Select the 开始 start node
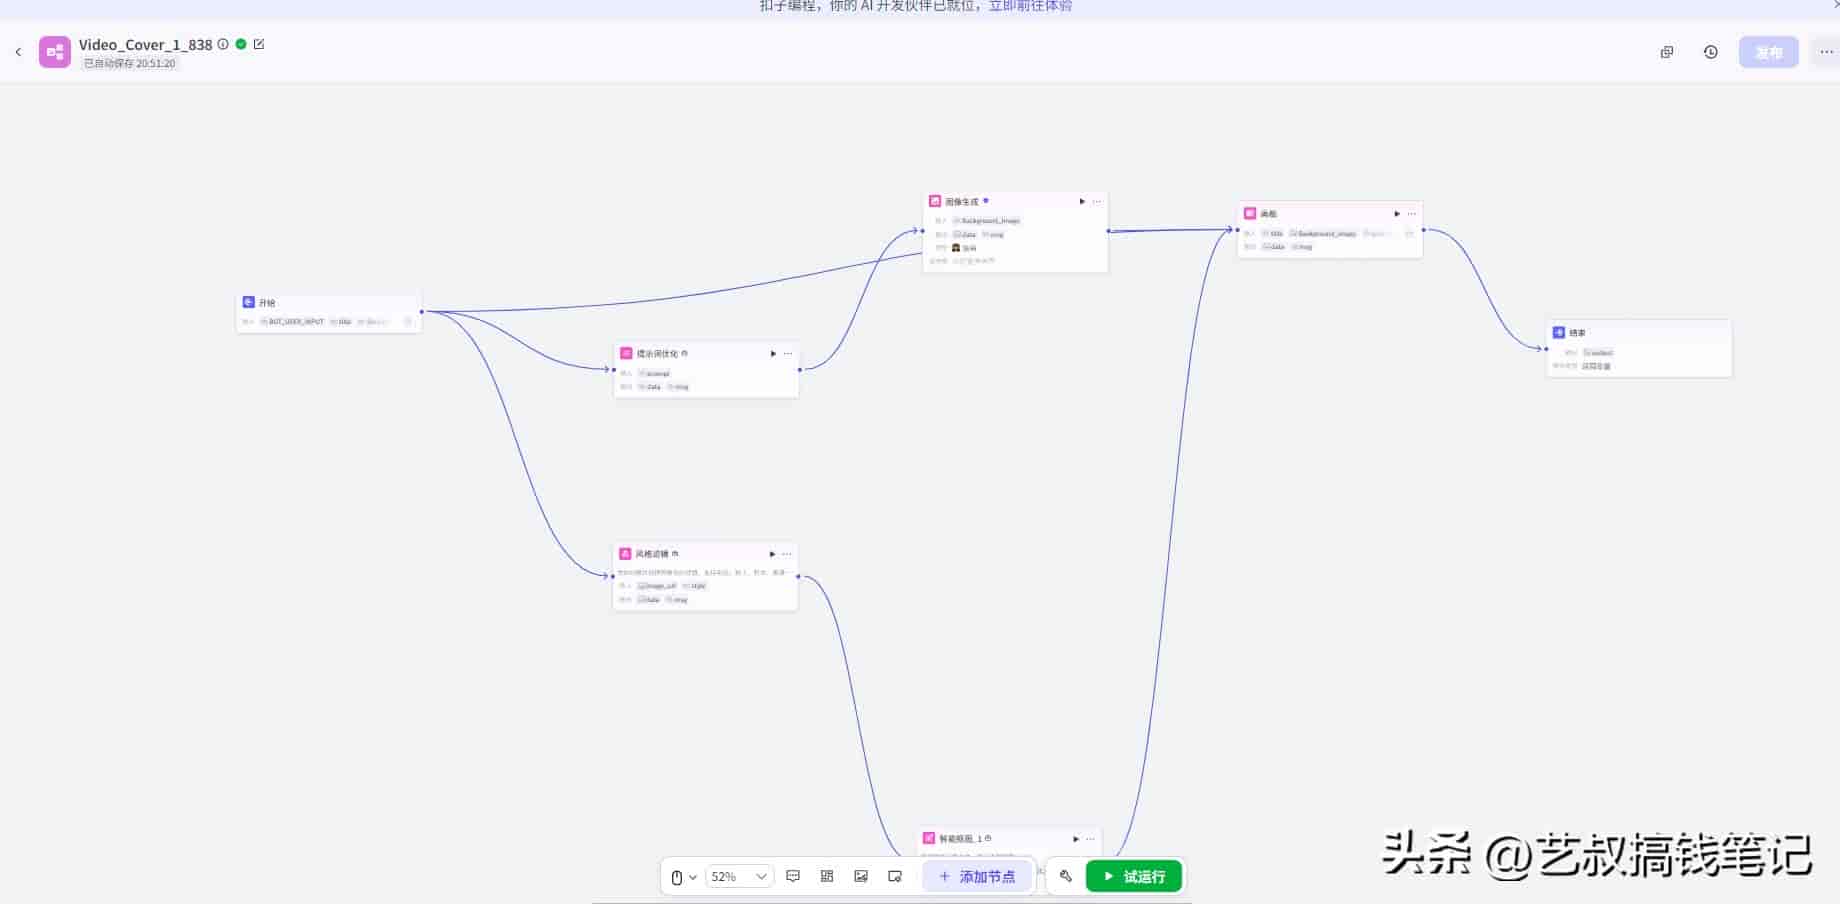This screenshot has width=1840, height=904. (x=329, y=312)
